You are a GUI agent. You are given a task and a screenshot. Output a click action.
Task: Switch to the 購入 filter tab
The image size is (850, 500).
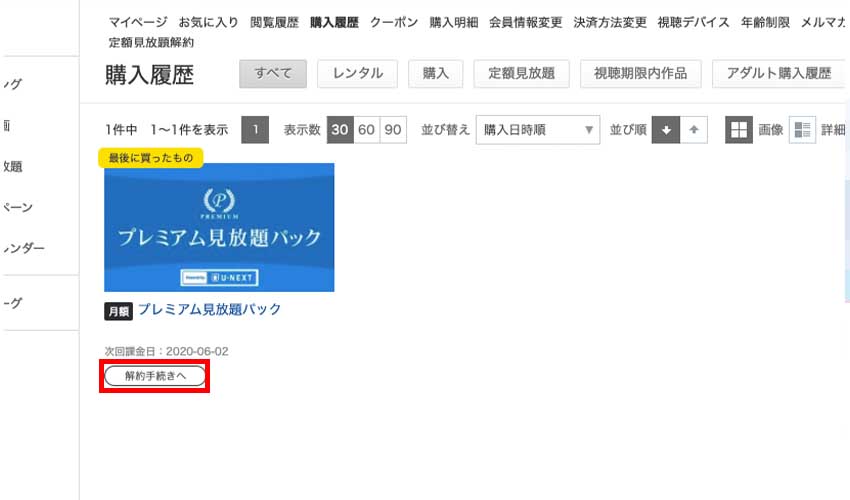(435, 73)
